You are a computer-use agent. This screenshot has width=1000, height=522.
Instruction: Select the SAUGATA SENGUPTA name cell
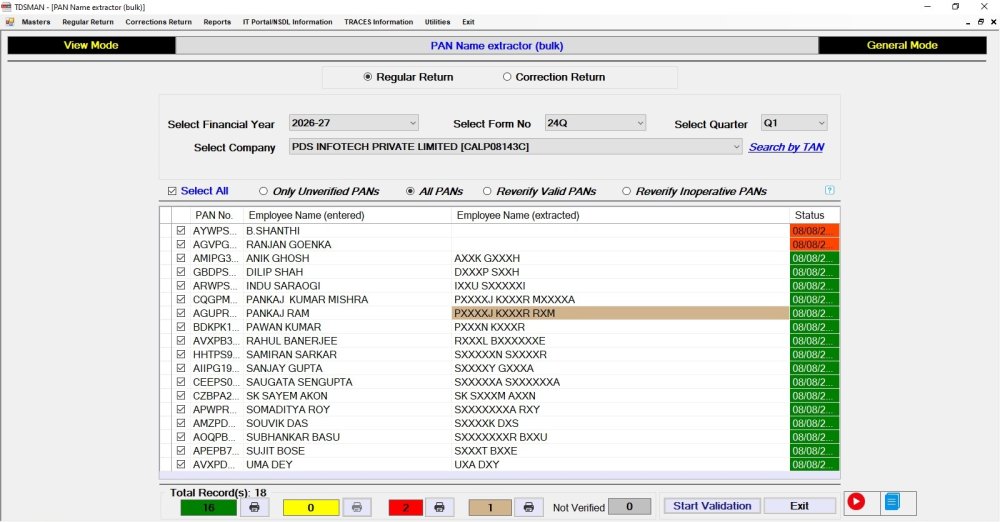click(347, 382)
